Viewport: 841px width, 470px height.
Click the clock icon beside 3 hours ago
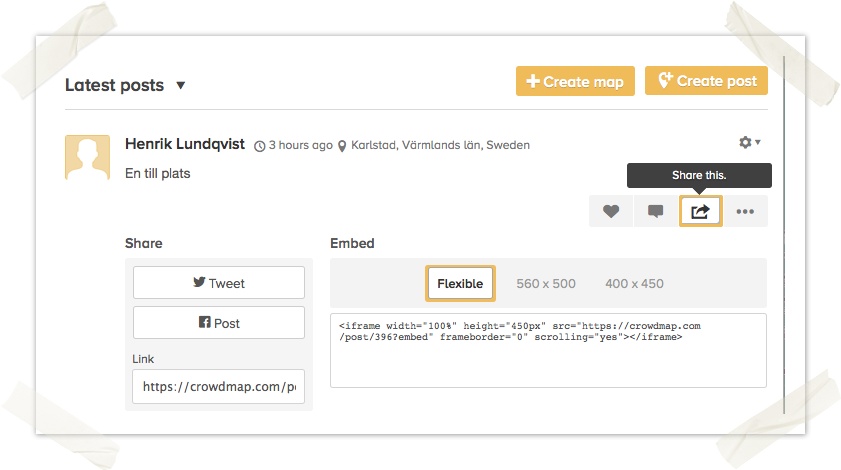pos(260,146)
